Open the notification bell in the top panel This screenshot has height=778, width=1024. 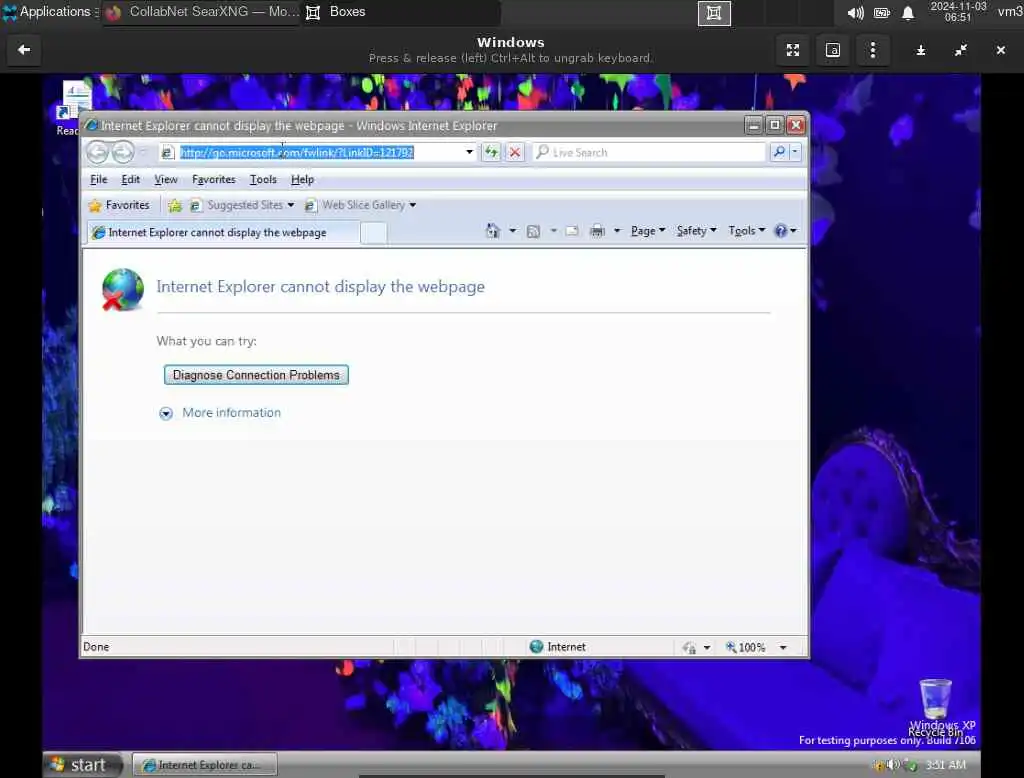pos(908,12)
